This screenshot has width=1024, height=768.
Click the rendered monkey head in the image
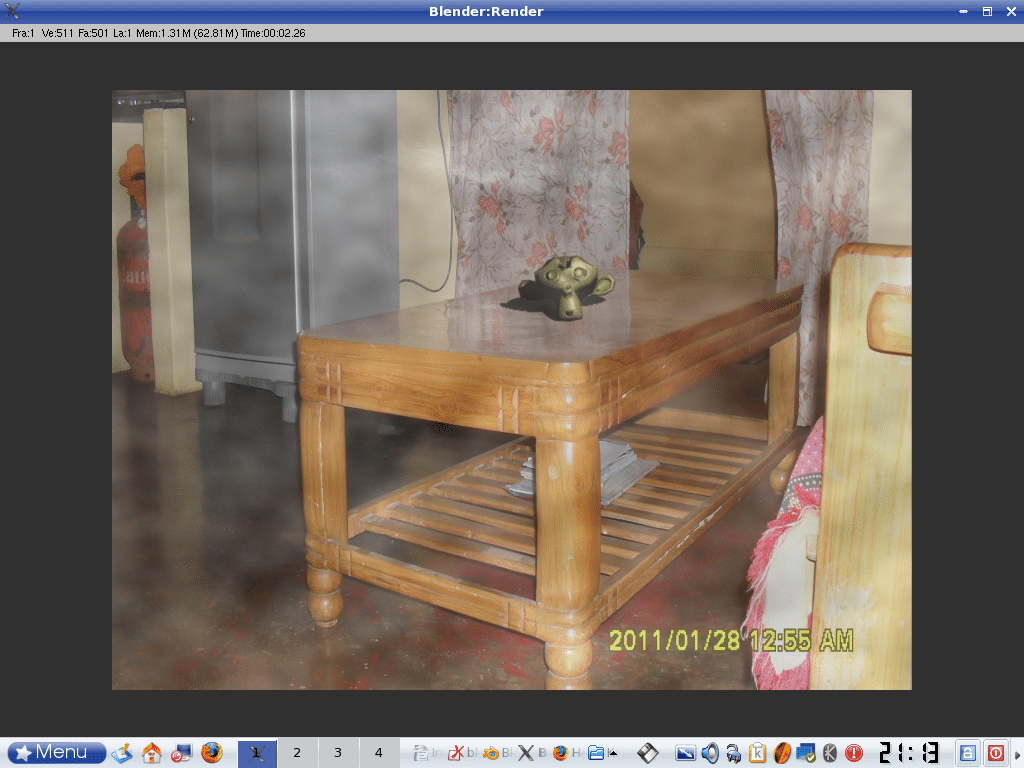(566, 286)
